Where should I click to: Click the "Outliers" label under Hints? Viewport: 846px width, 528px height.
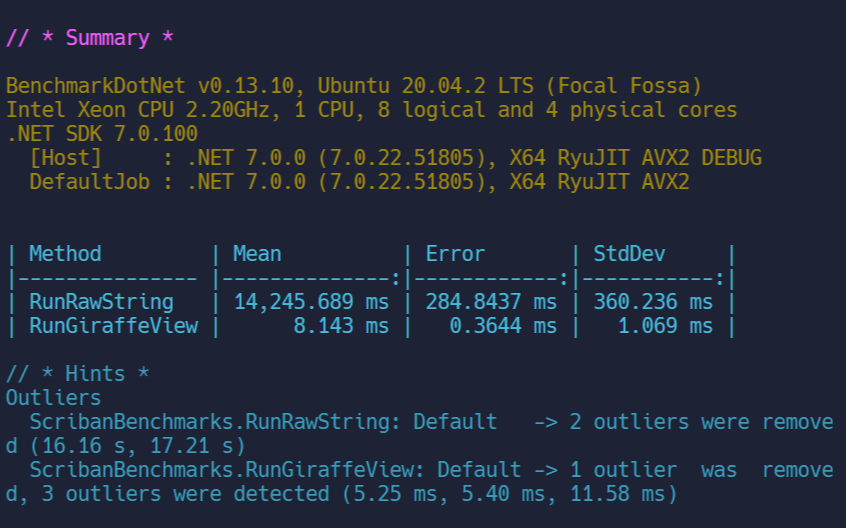coord(53,397)
